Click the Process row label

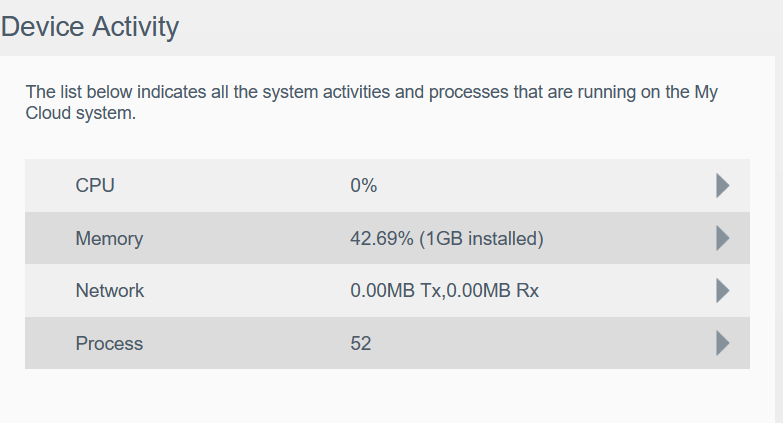pos(109,344)
